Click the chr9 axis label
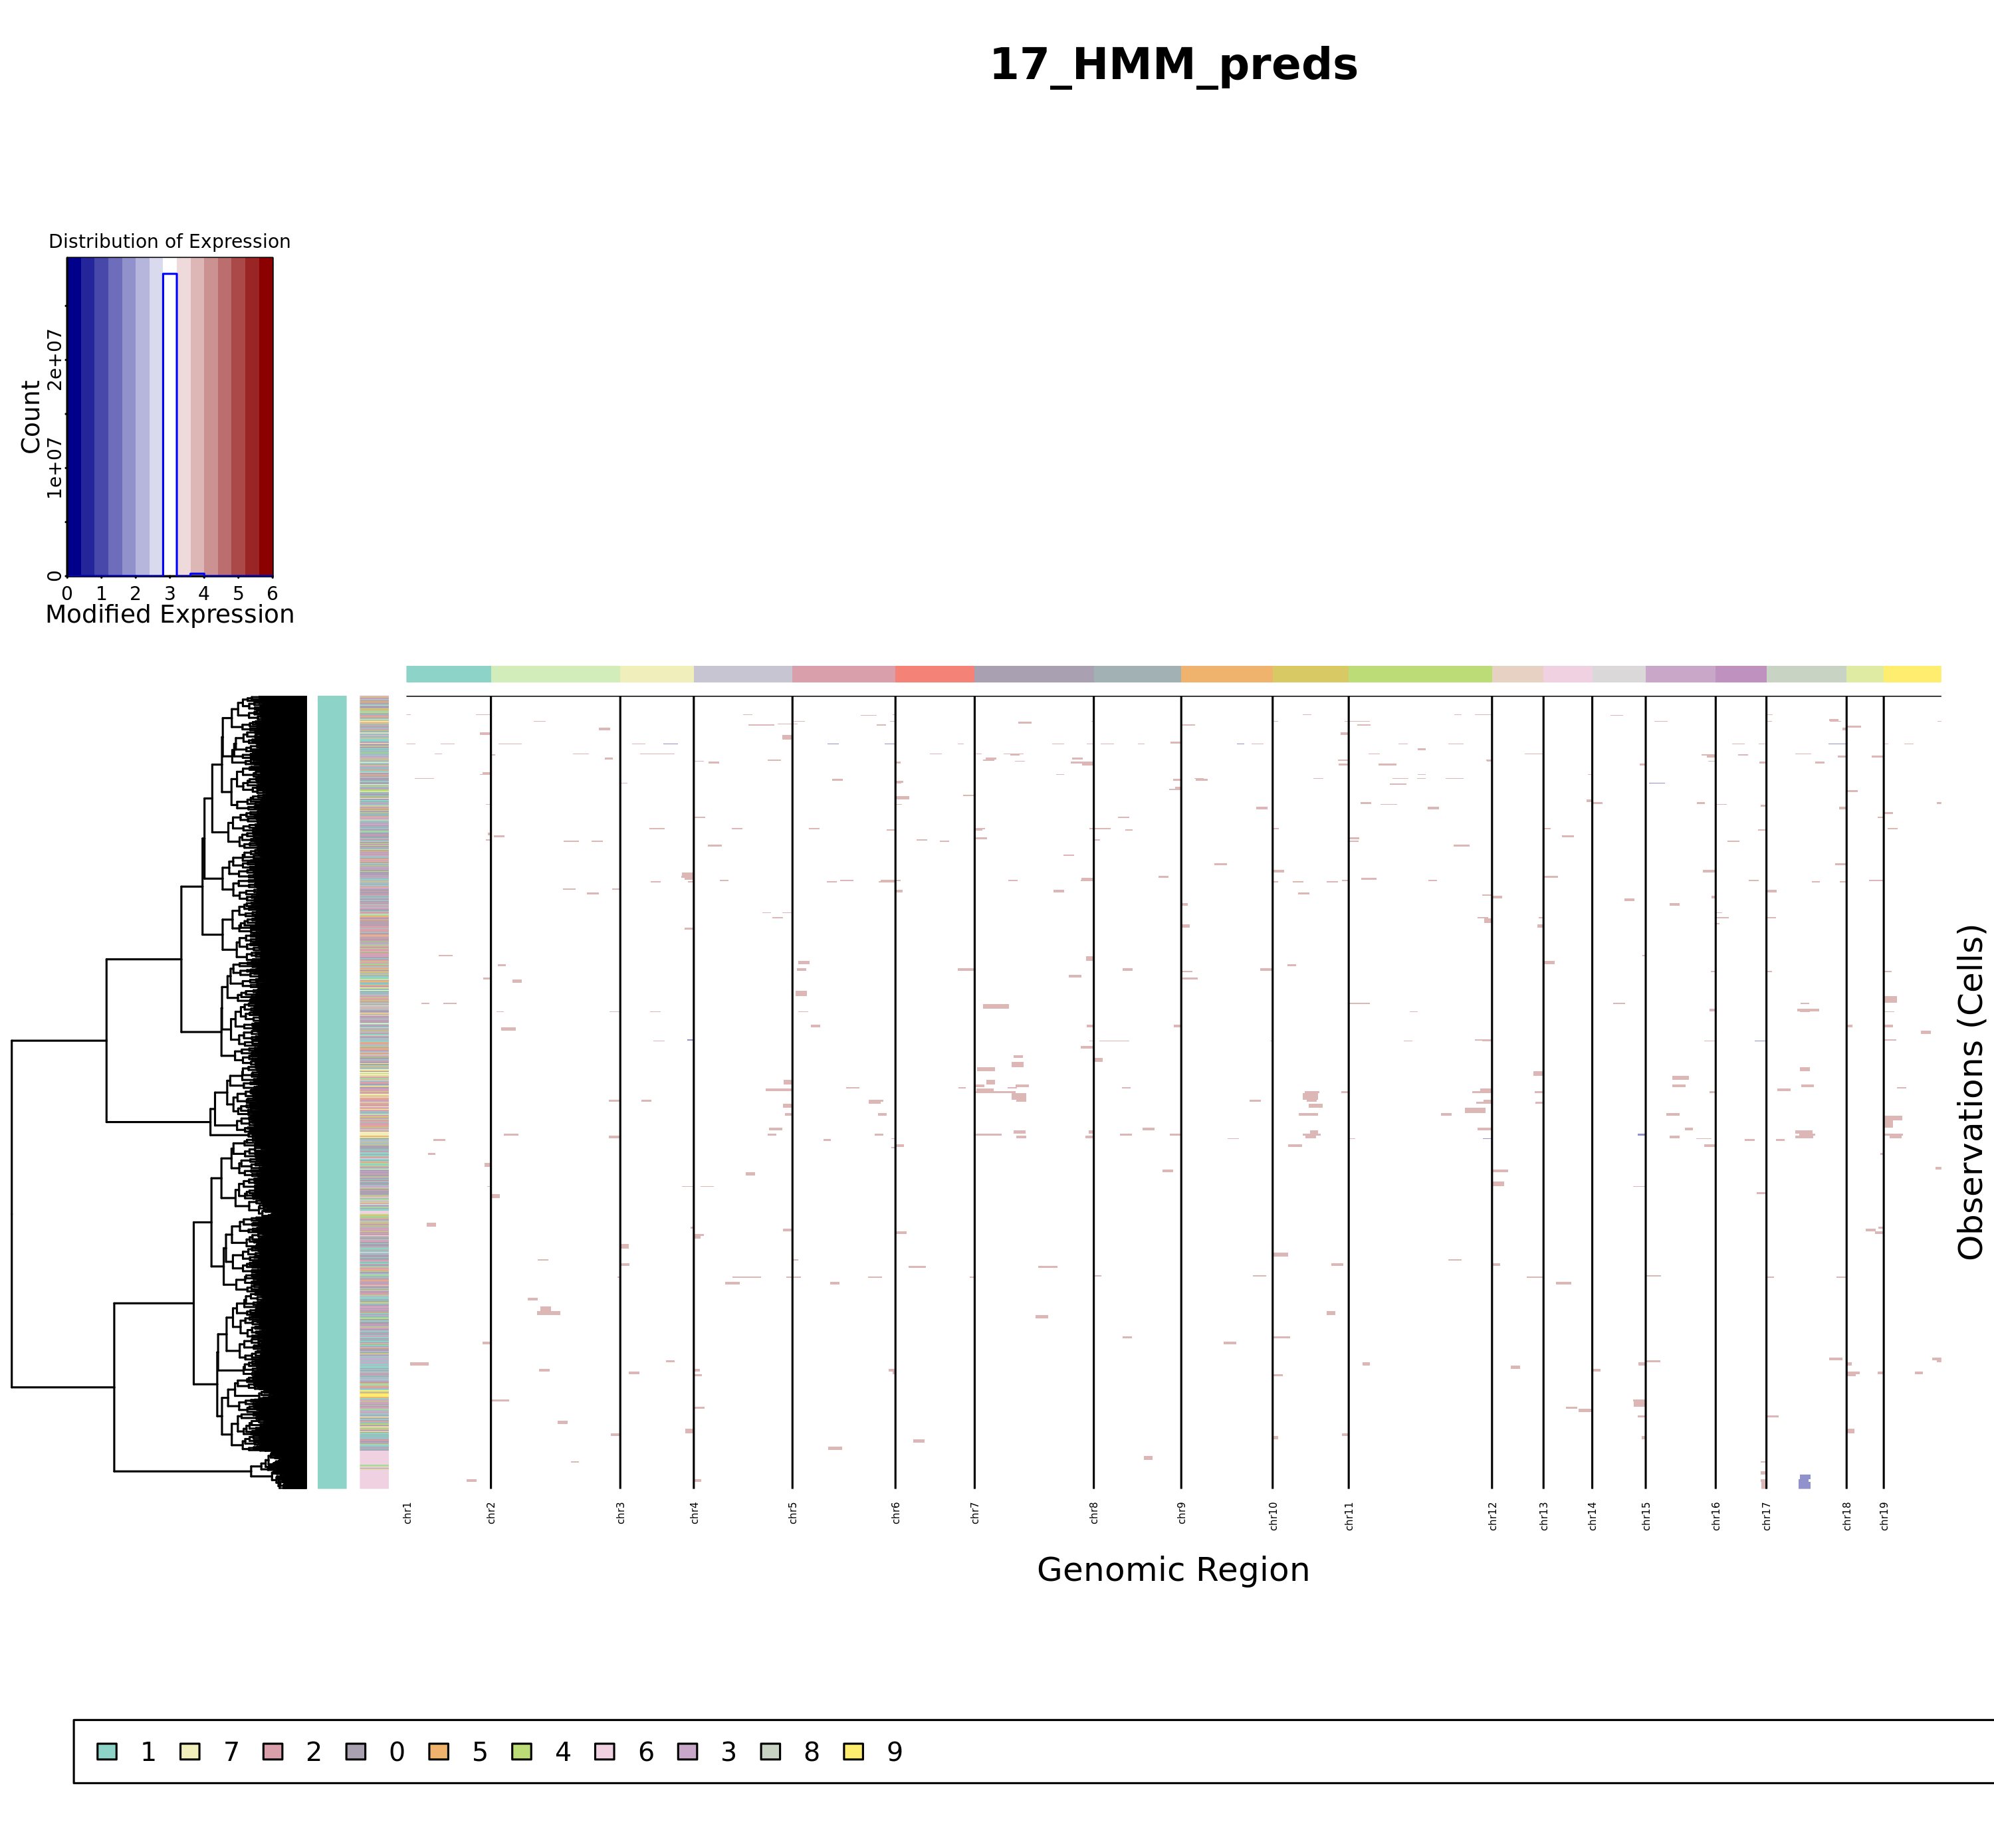Viewport: 1994px width, 1848px height. 1181,1513
